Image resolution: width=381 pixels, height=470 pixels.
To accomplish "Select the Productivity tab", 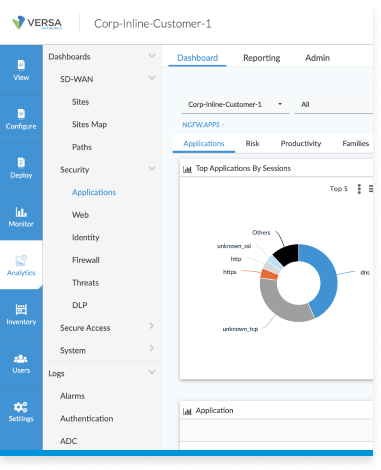I will [301, 144].
